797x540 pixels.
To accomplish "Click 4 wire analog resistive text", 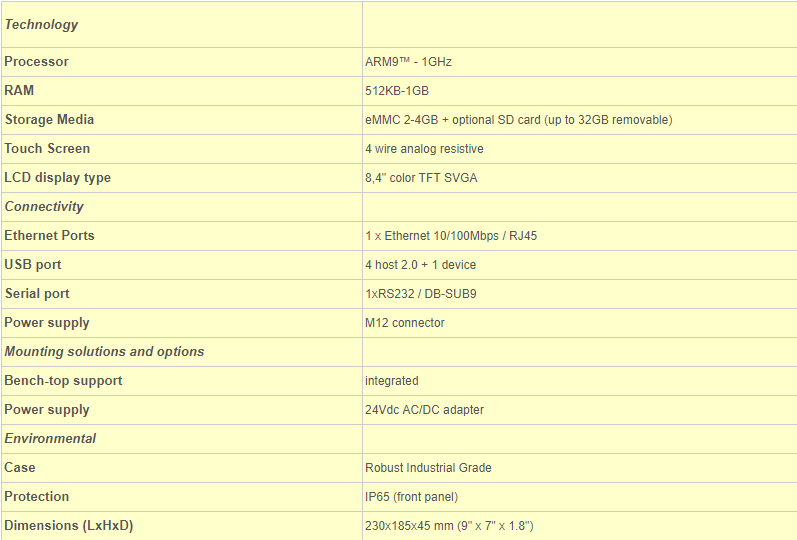I will (424, 149).
